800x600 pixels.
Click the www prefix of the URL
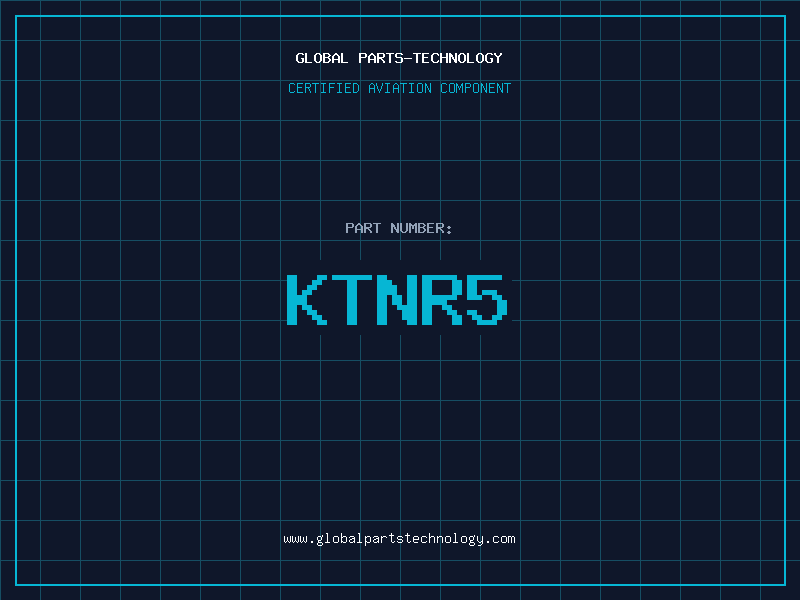pyautogui.click(x=295, y=539)
